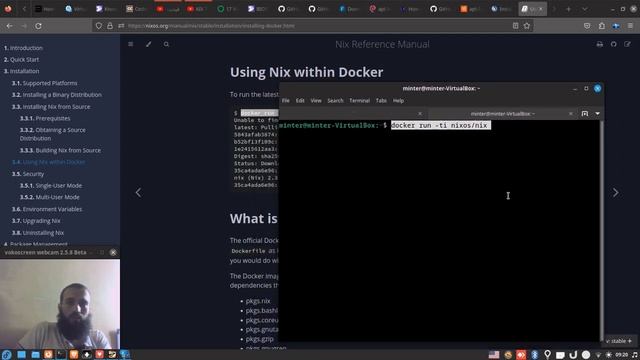Open the GitHub repository icon in manual header
Viewport: 640px width, 360px height.
pyautogui.click(x=613, y=44)
